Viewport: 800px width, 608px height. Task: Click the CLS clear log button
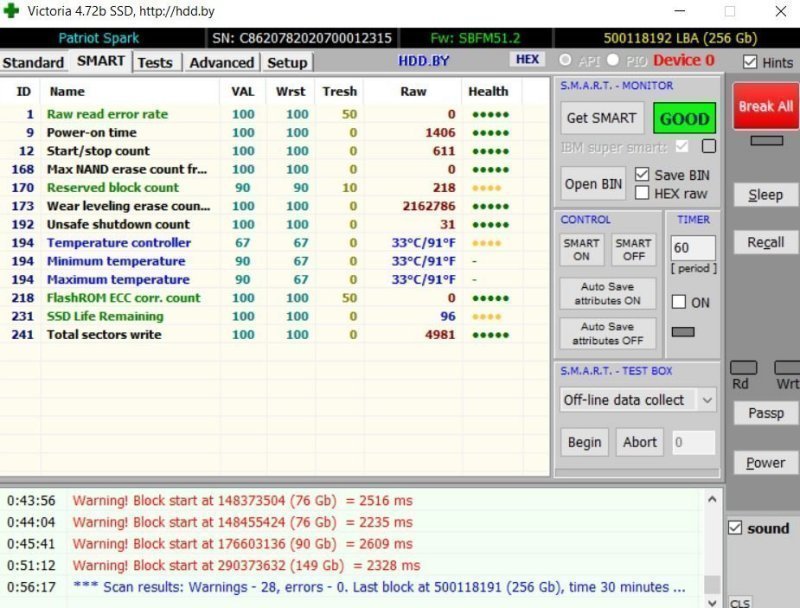point(739,602)
